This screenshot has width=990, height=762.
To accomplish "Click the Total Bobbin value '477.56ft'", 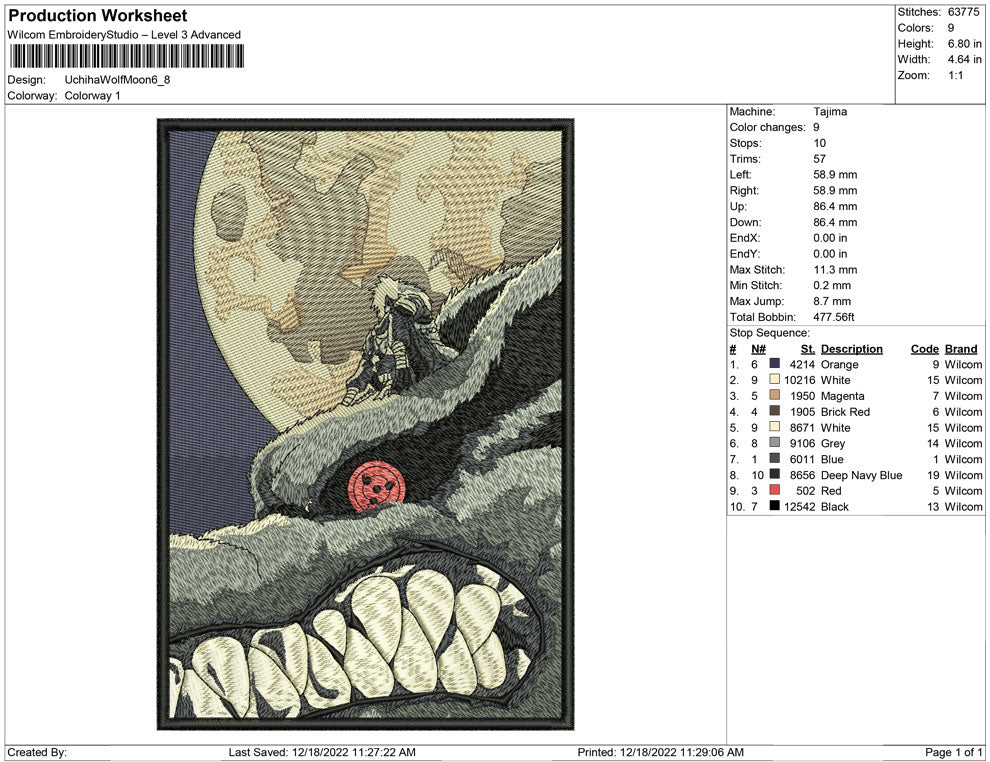I will pyautogui.click(x=834, y=317).
